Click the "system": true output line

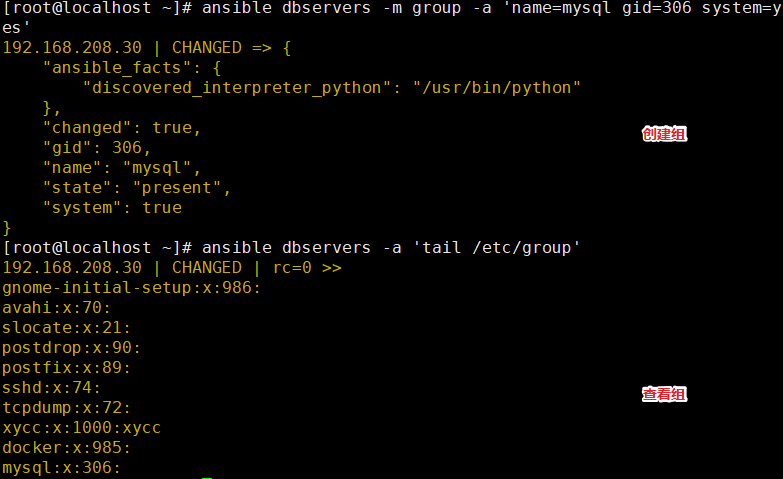112,208
